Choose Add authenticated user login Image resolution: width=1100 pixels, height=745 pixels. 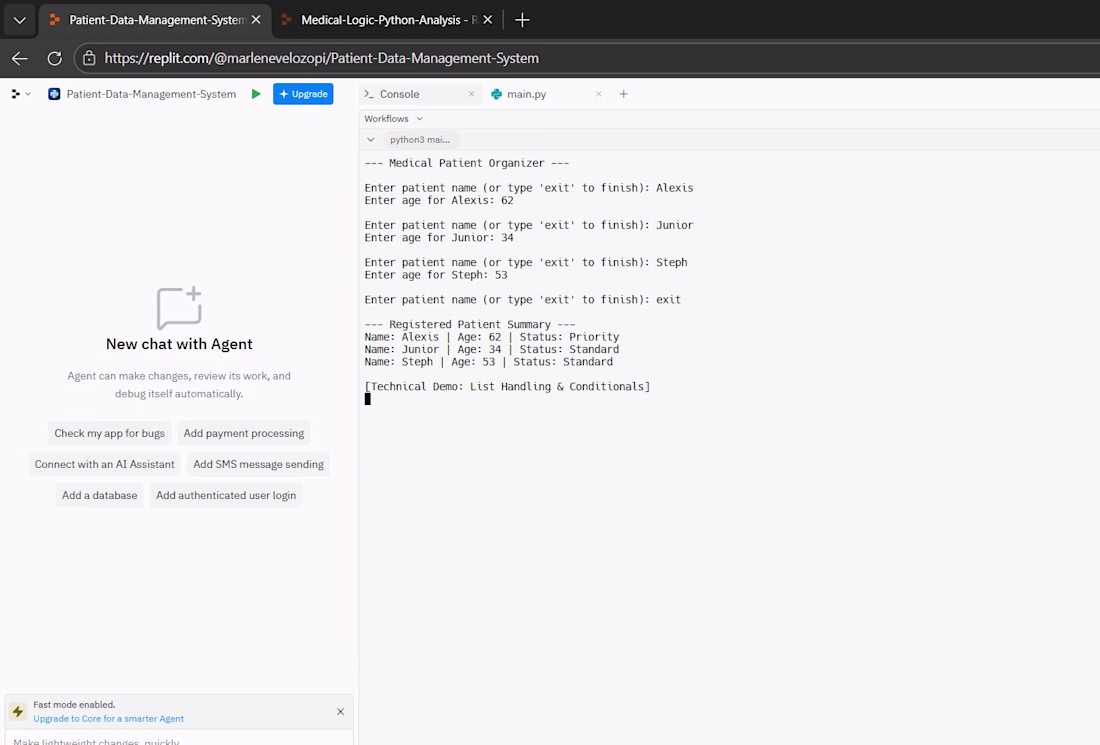coord(226,495)
